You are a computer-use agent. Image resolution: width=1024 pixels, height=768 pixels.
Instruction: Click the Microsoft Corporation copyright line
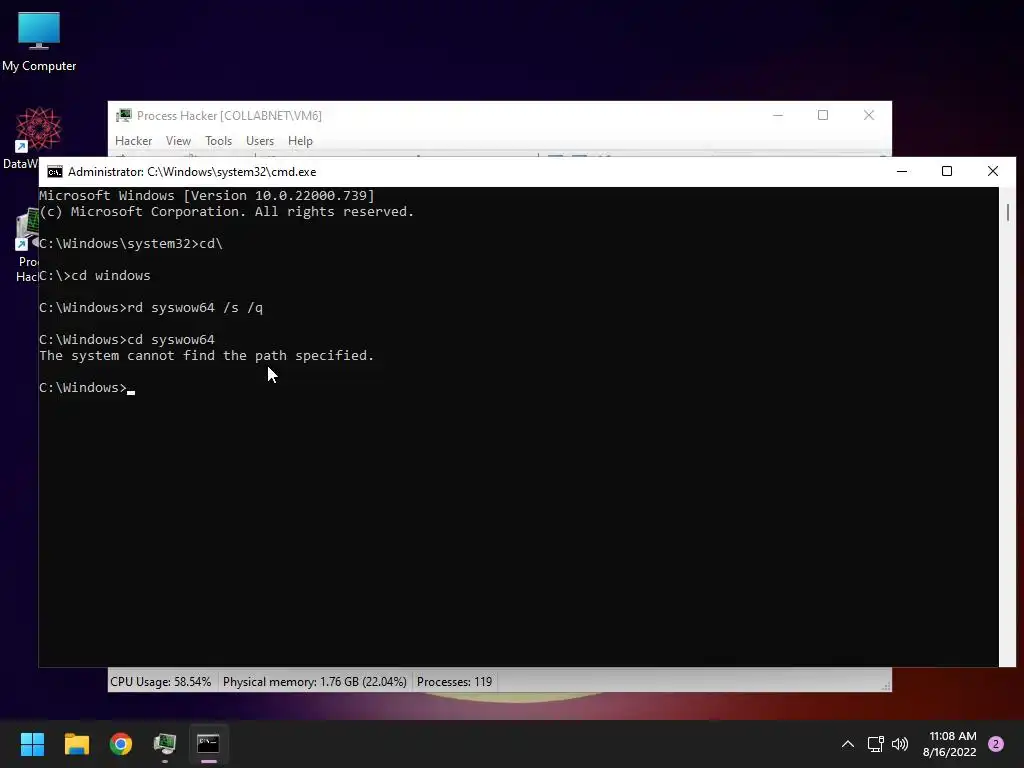227,212
